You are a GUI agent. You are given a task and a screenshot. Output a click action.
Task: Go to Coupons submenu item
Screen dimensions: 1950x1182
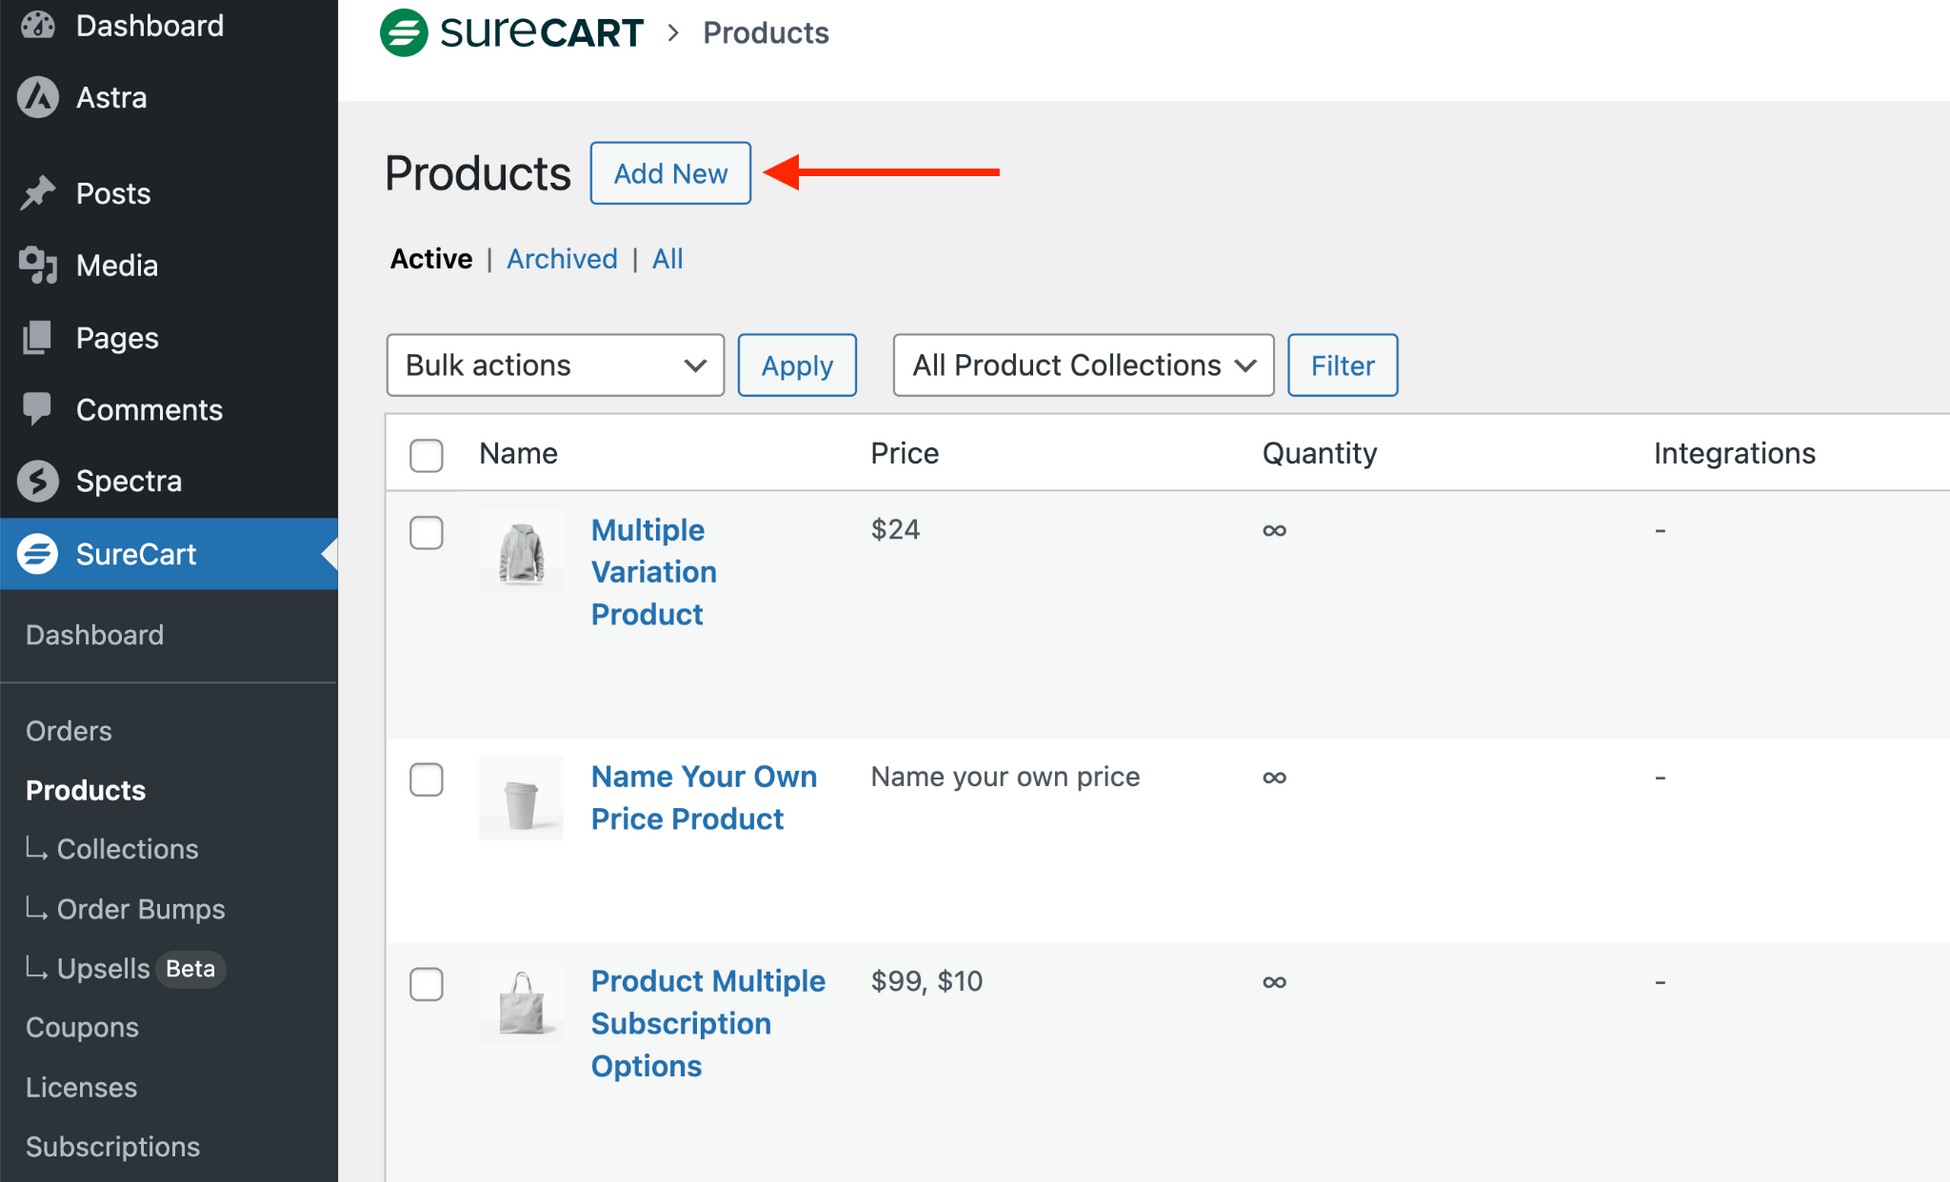tap(82, 1027)
